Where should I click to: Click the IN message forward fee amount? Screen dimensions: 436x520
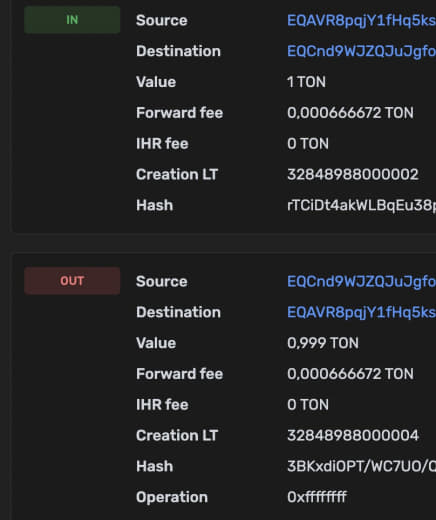point(350,113)
